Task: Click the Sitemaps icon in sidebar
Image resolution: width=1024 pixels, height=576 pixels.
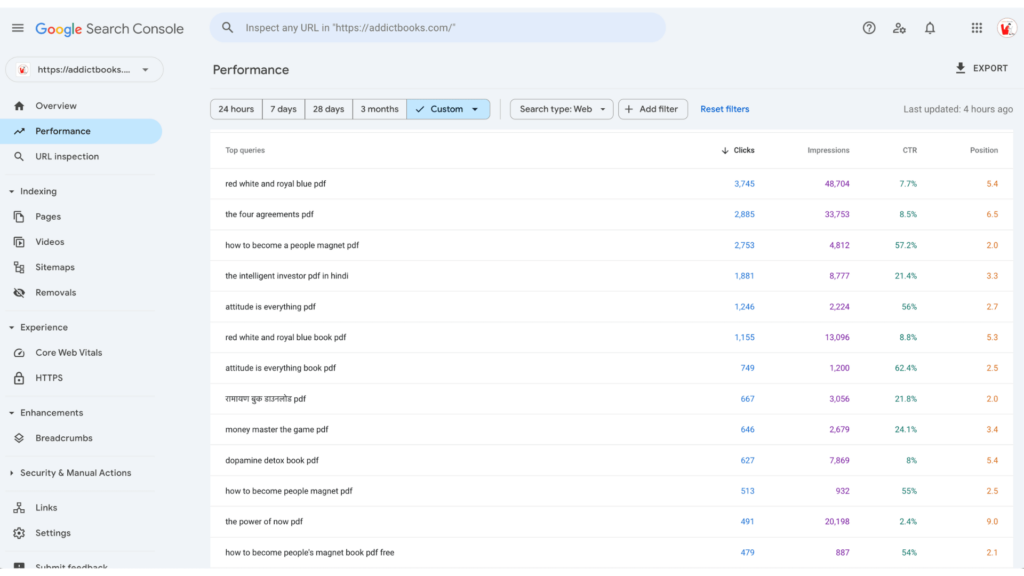Action: pos(19,268)
